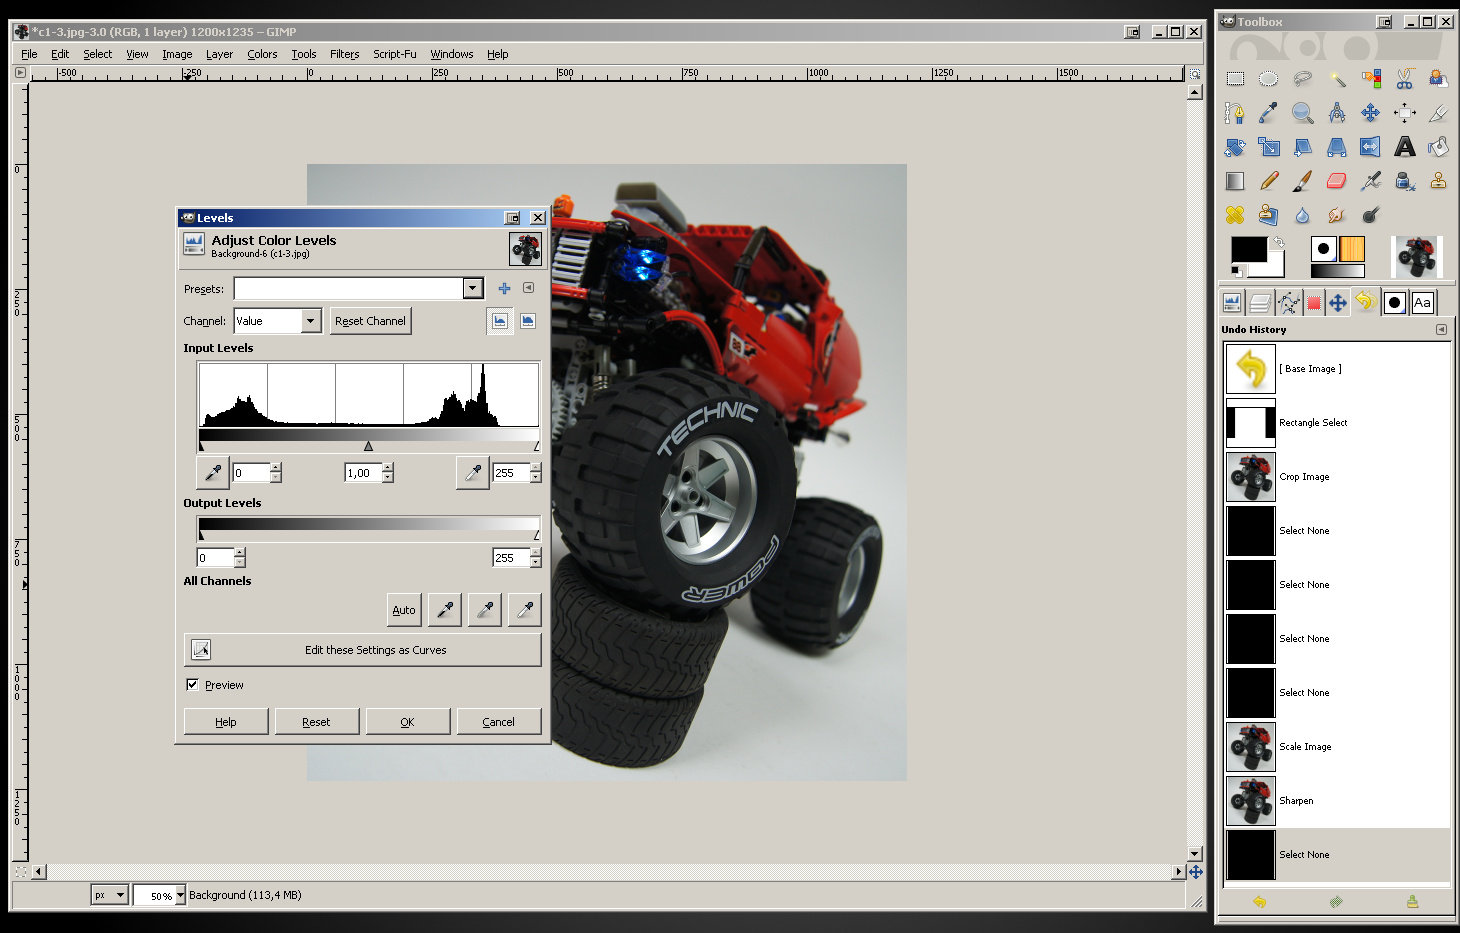Open the Undo History panel menu arrow
The height and width of the screenshot is (933, 1460).
(x=1441, y=329)
